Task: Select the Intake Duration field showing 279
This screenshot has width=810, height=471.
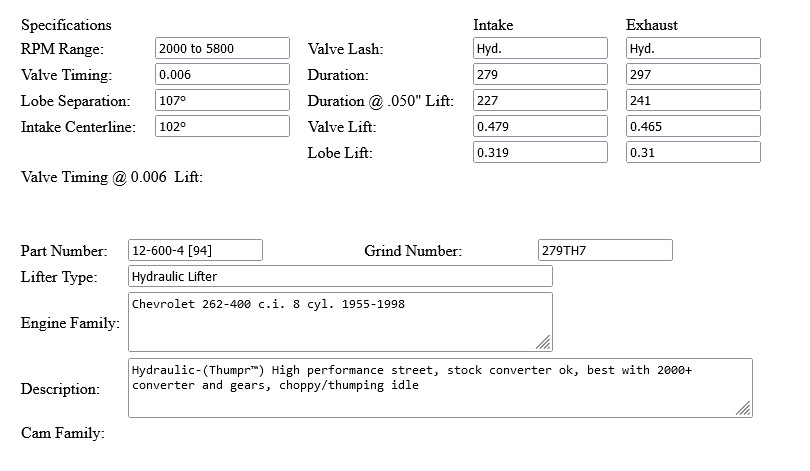Action: pos(540,74)
